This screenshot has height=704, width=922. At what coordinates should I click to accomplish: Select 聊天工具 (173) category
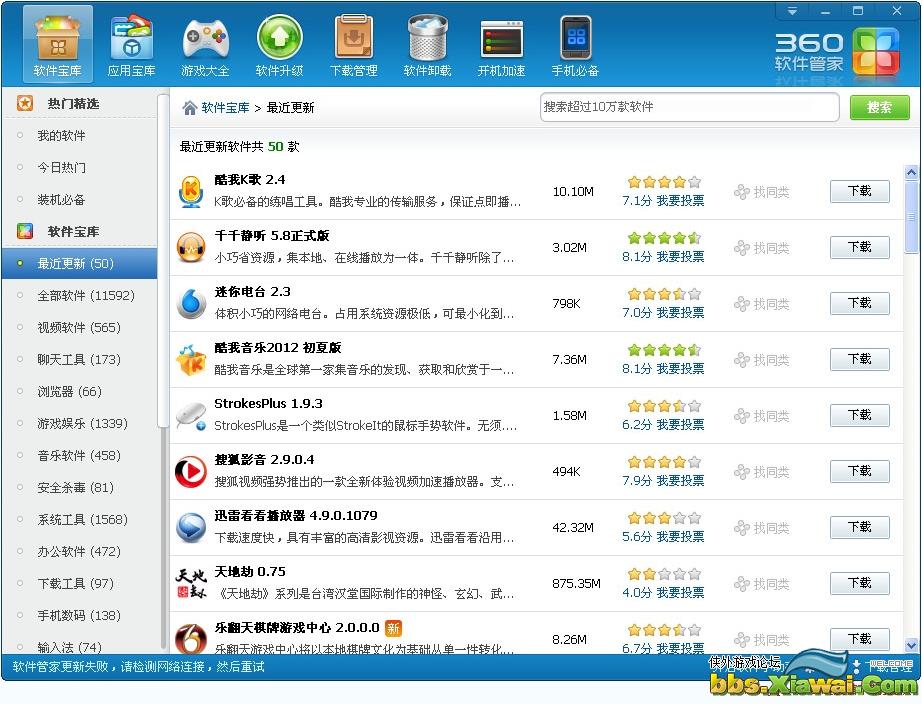79,359
